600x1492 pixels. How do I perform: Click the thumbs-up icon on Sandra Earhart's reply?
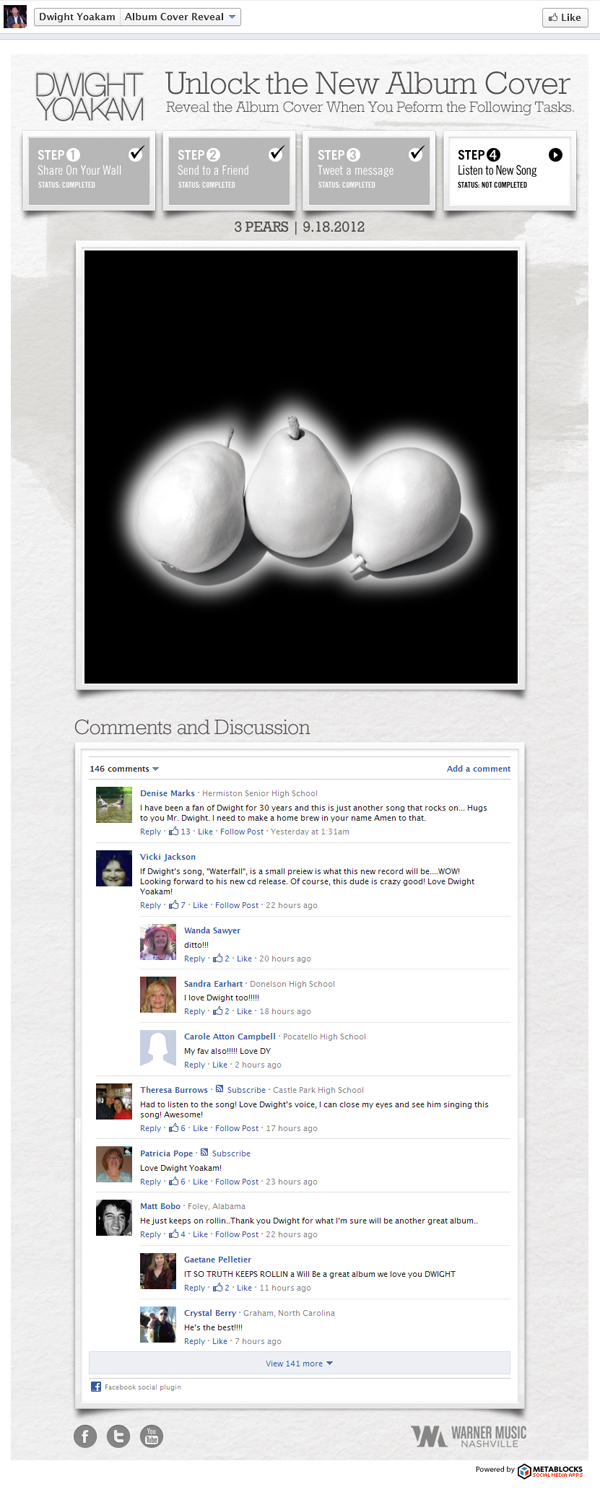click(x=218, y=1011)
